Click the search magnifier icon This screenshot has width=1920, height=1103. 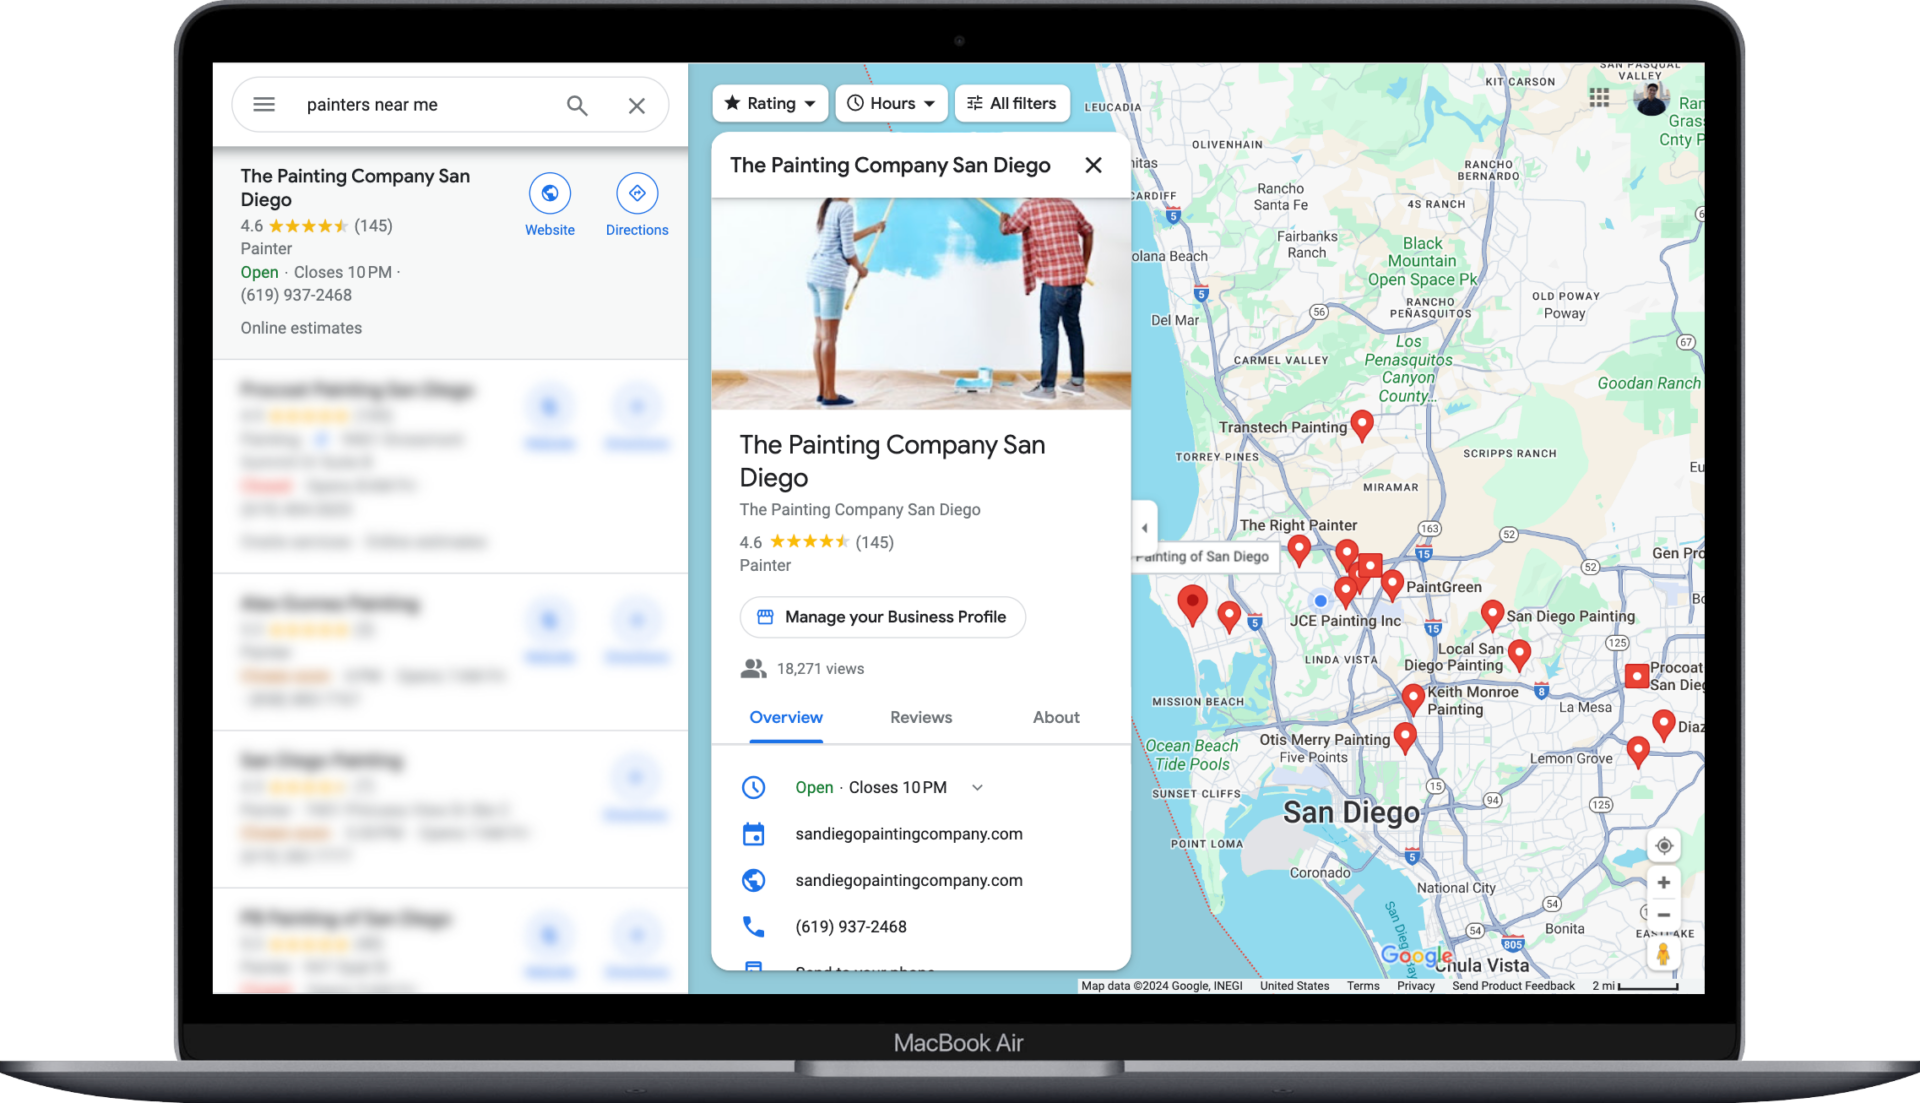click(x=577, y=105)
